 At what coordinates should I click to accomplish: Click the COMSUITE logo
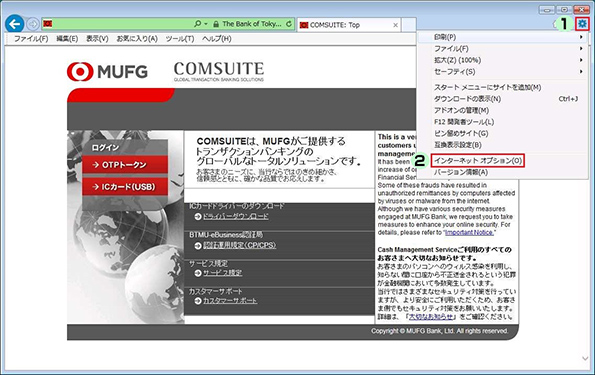coord(219,72)
